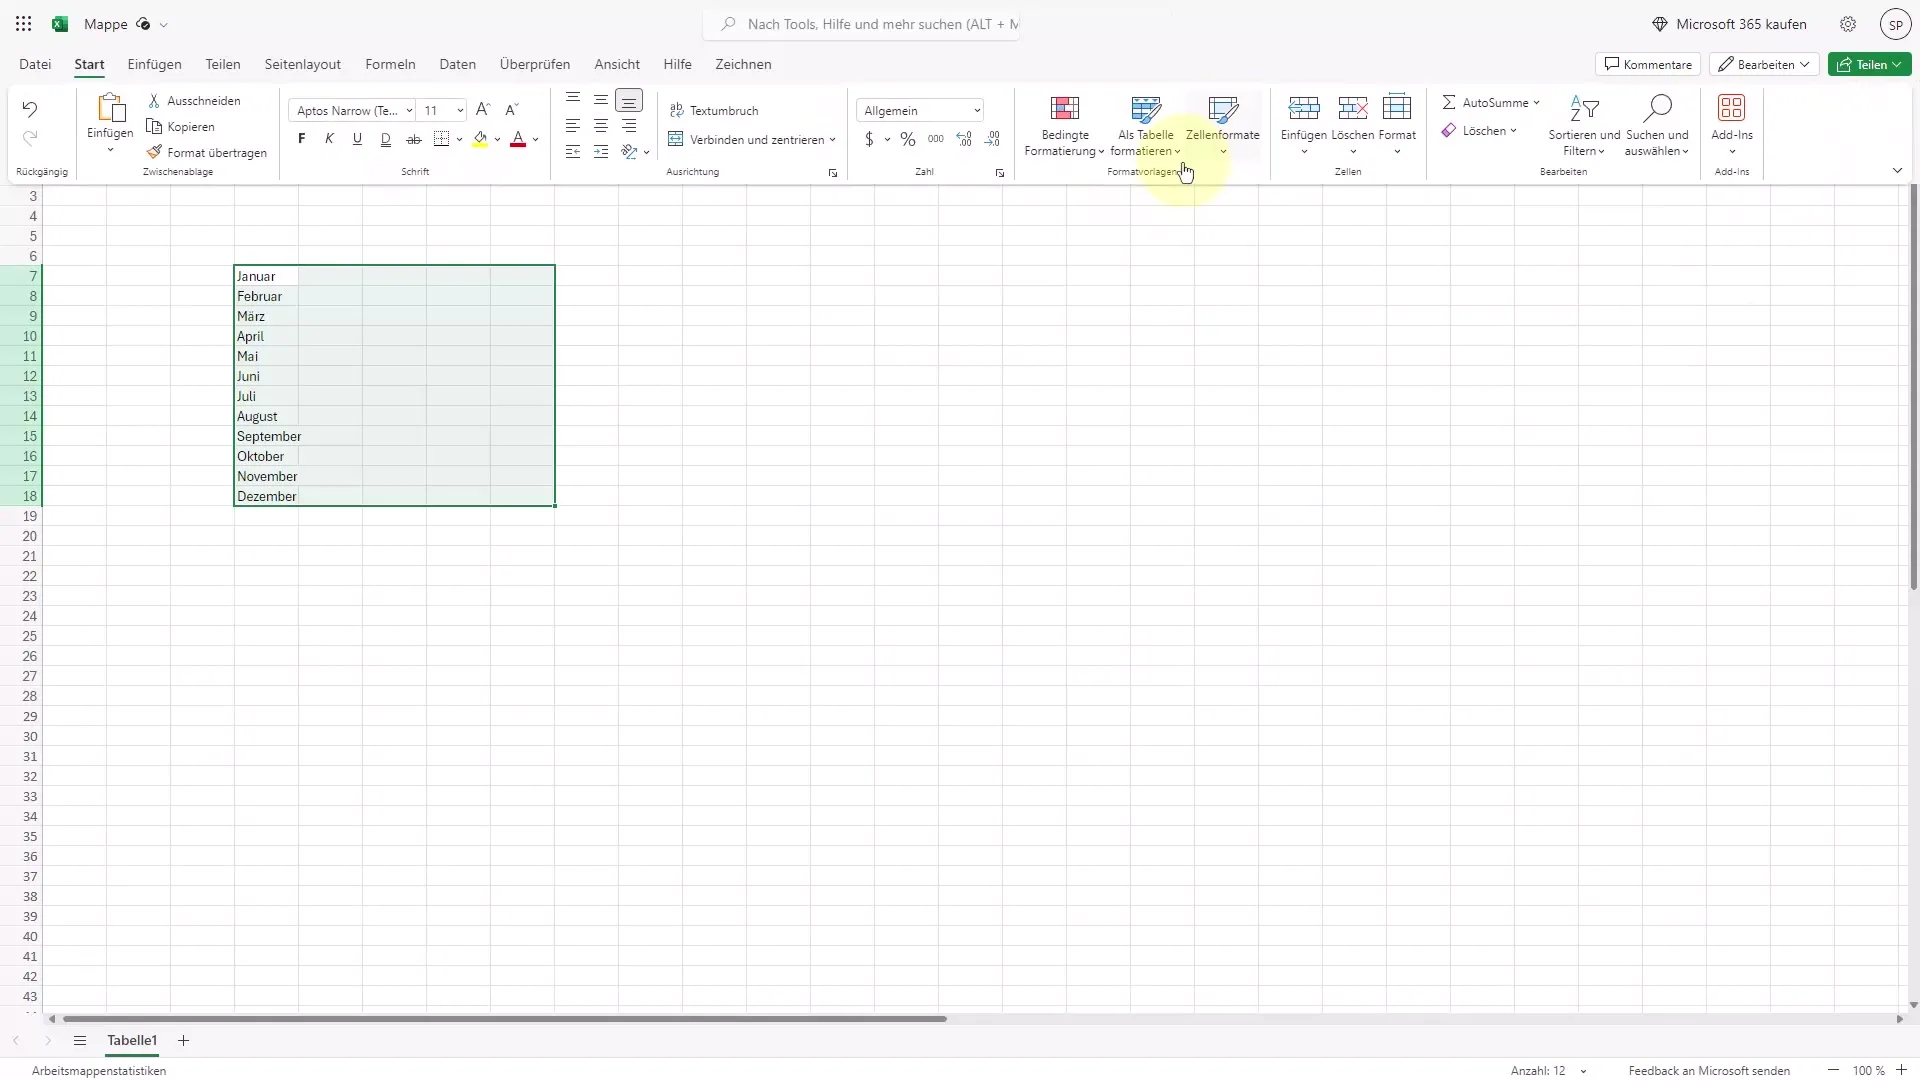1920x1080 pixels.
Task: Increase font size with larger A
Action: 483,110
